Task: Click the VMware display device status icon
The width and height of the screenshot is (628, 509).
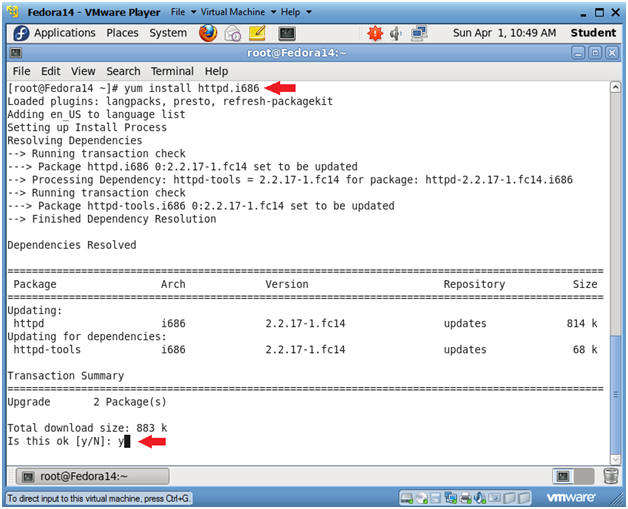Action: pyautogui.click(x=494, y=498)
